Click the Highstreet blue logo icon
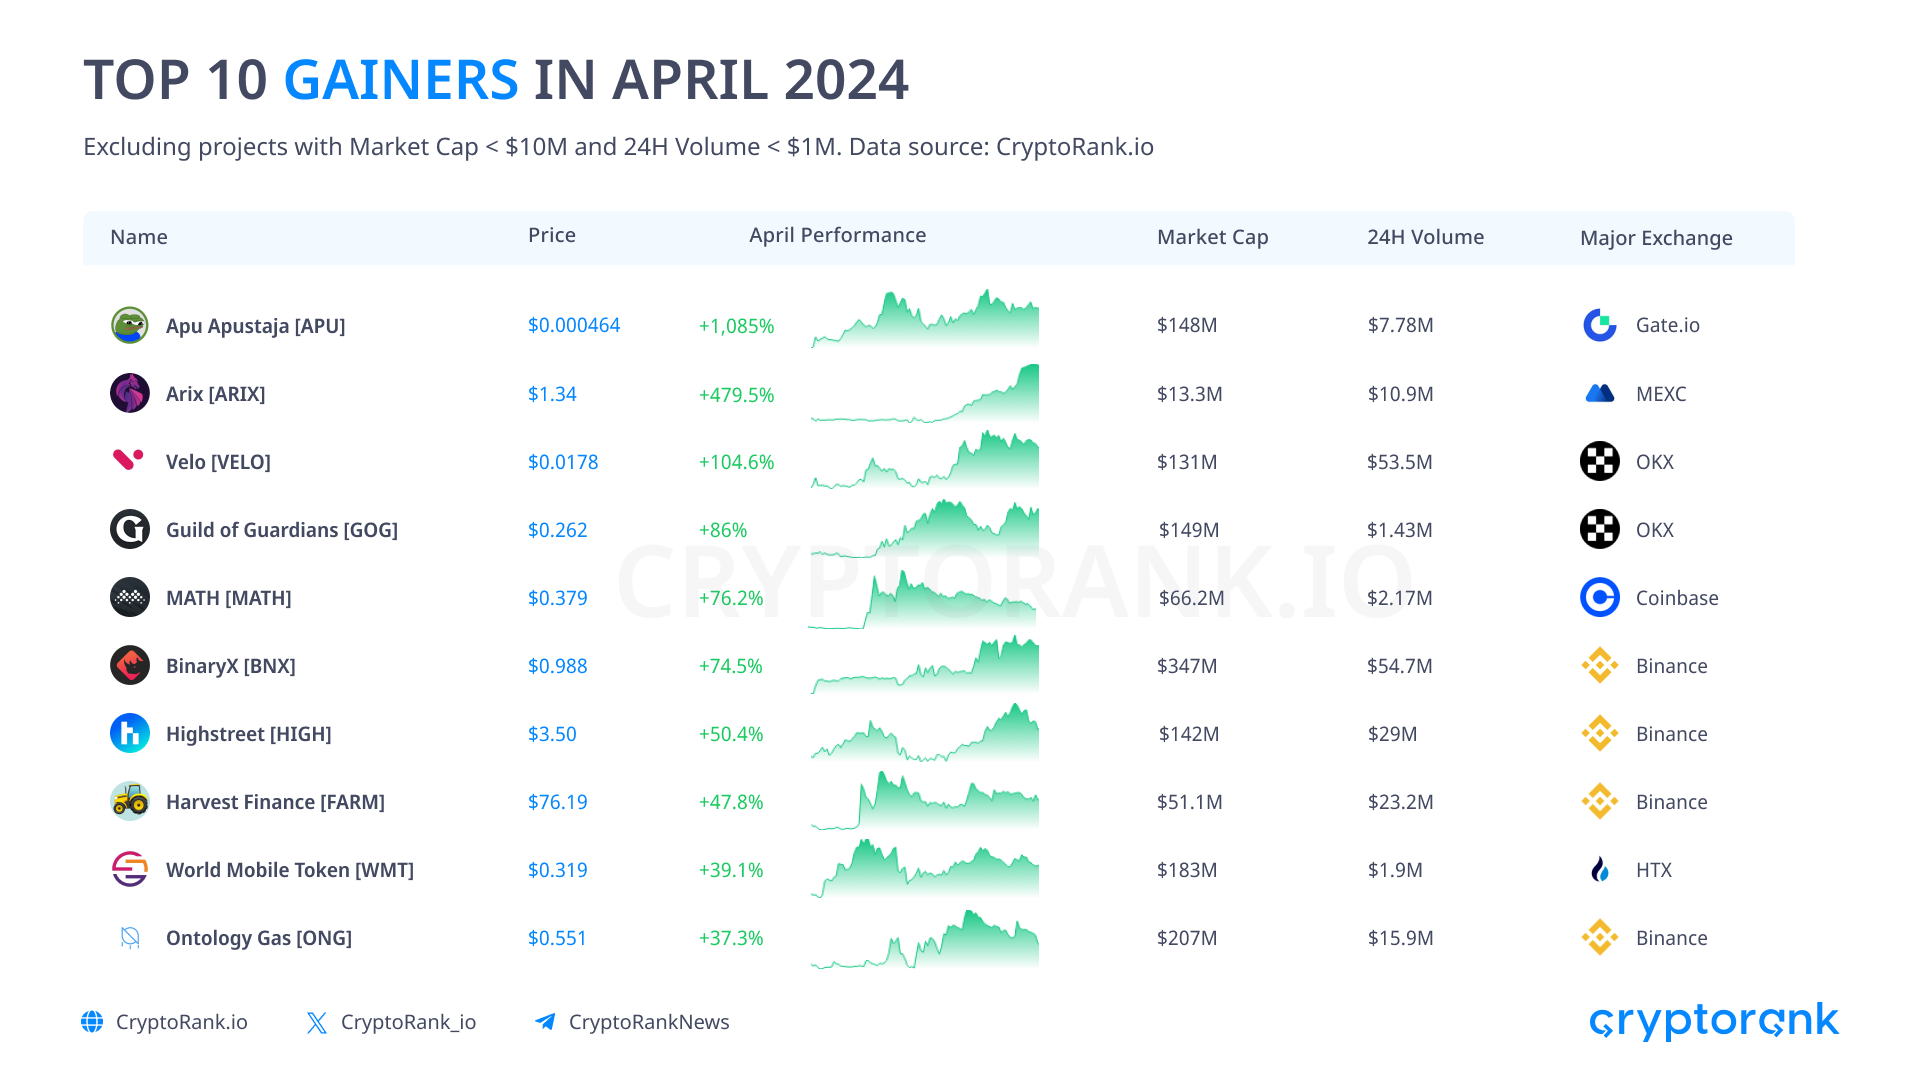 [x=130, y=733]
